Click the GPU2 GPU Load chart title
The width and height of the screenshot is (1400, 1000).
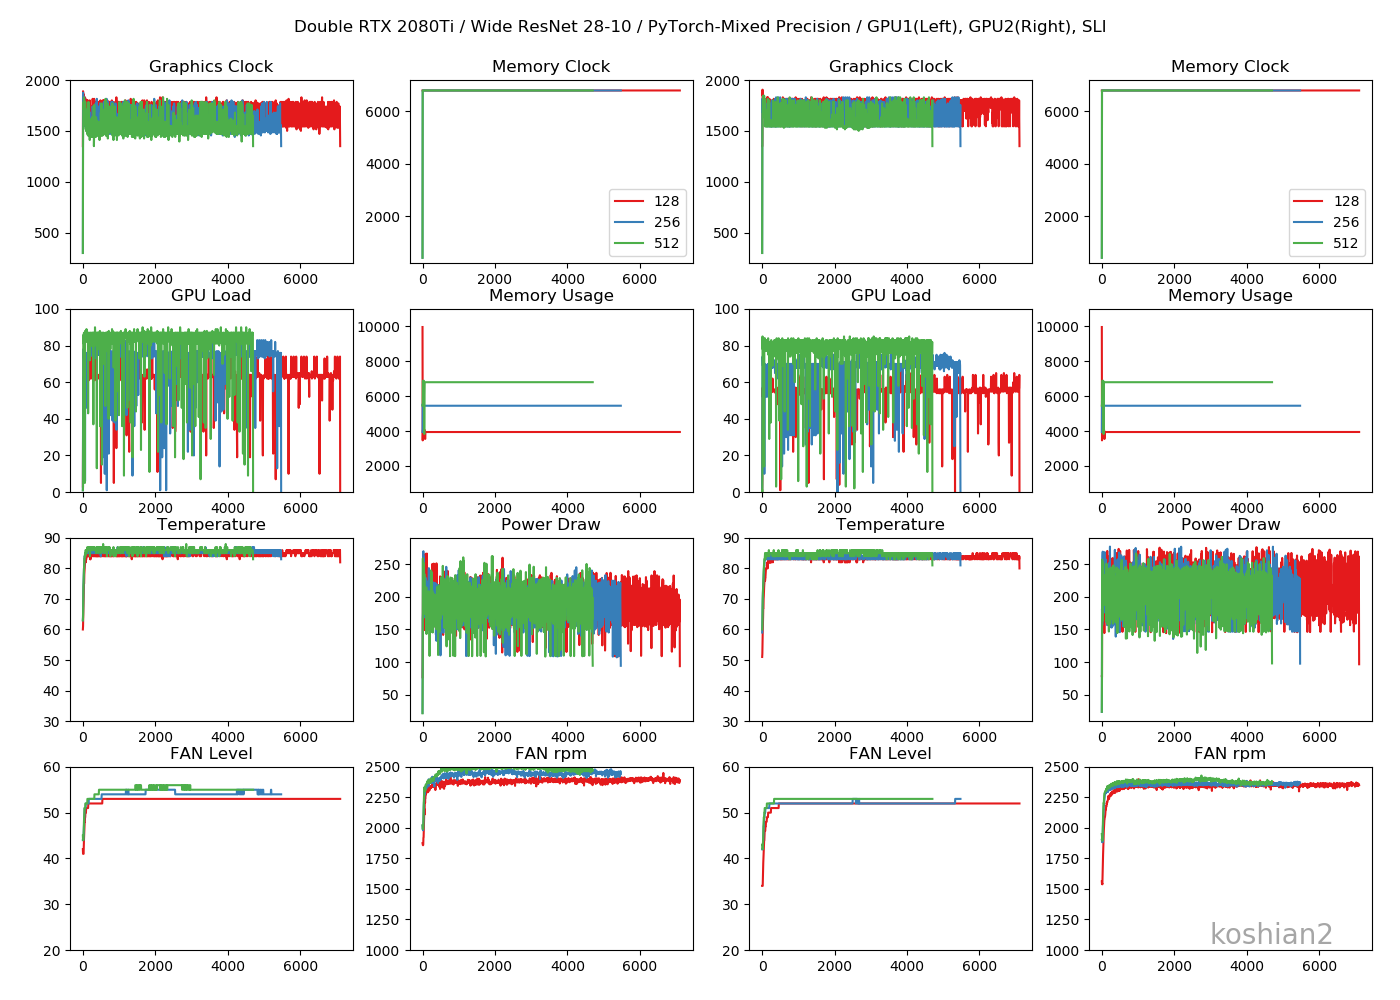click(x=891, y=296)
